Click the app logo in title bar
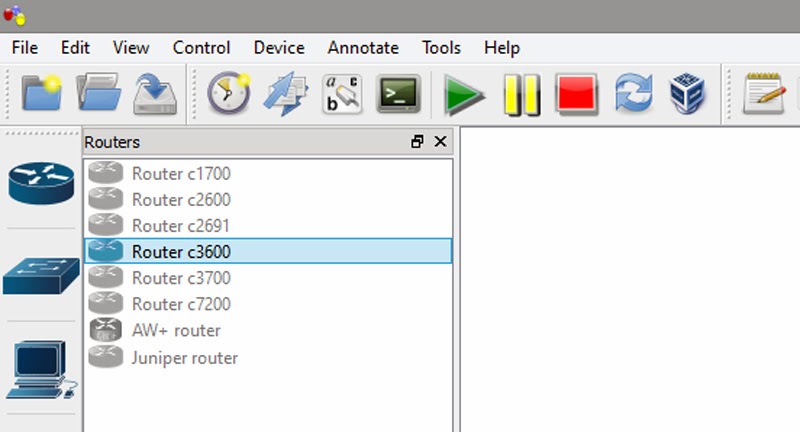 [x=14, y=15]
